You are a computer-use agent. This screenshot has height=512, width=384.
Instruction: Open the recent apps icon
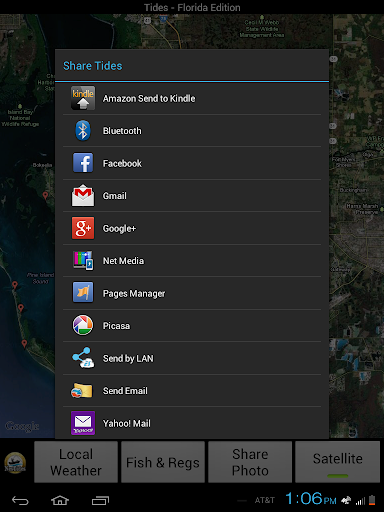tap(100, 500)
